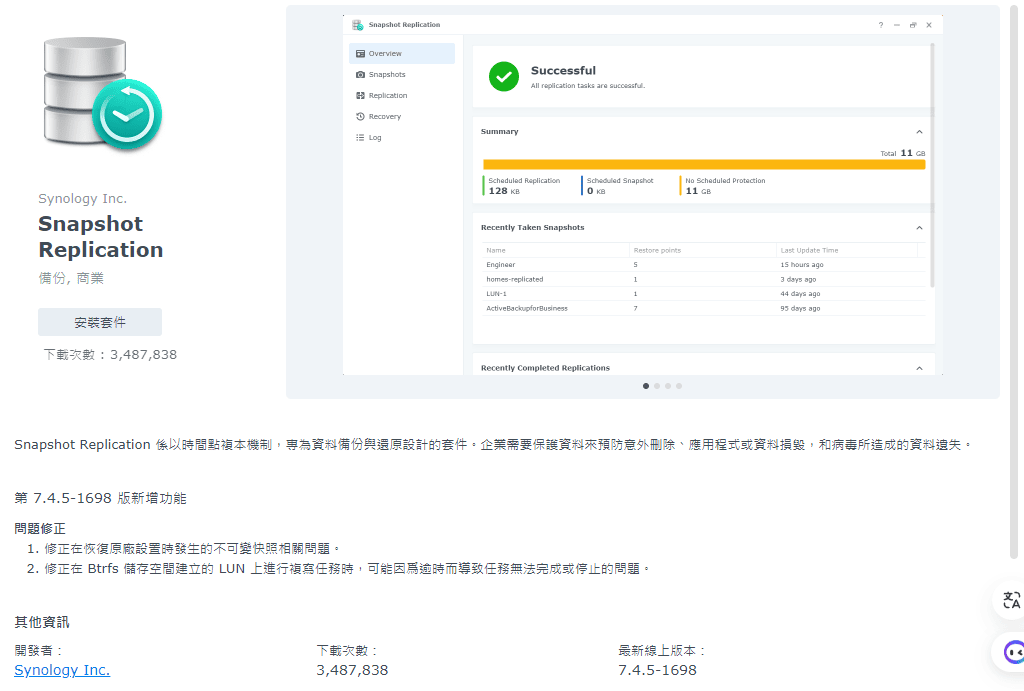Click the Overview panel icon
This screenshot has height=691, width=1024.
pyautogui.click(x=360, y=54)
